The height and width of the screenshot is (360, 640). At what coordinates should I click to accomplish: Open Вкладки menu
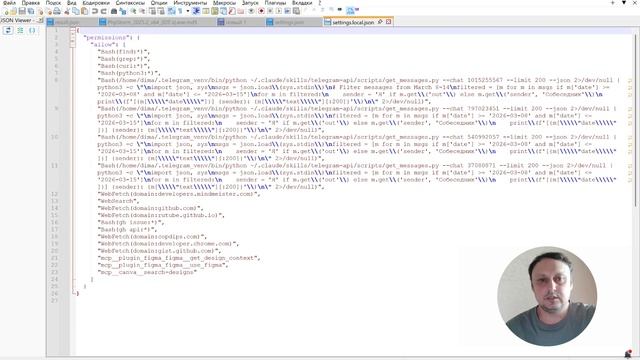[x=302, y=2]
